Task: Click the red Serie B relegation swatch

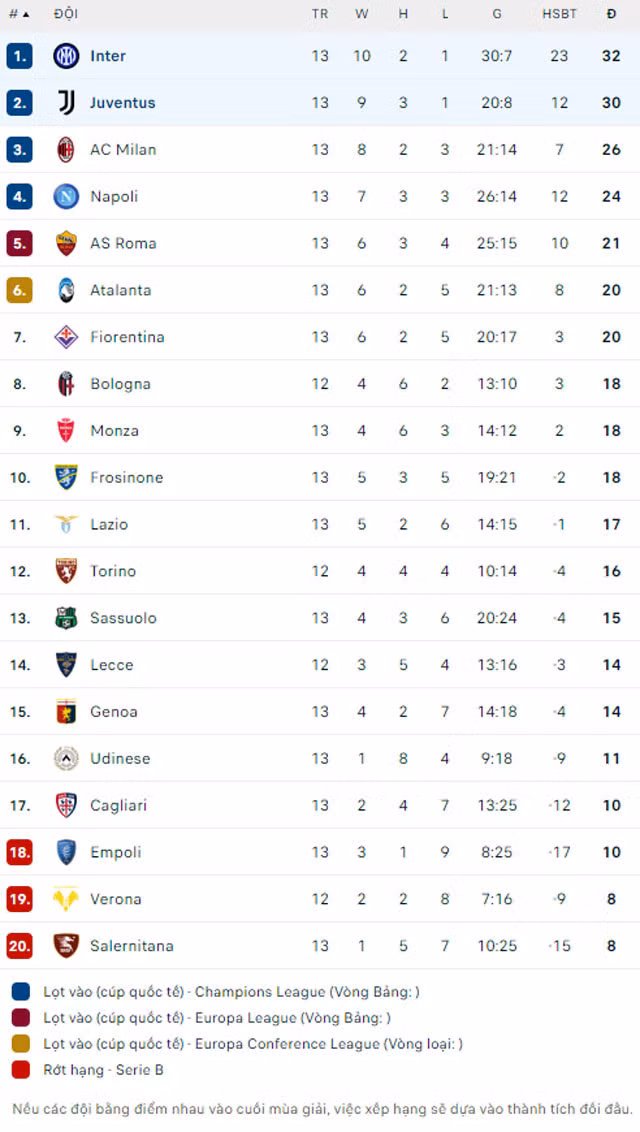Action: coord(21,1070)
